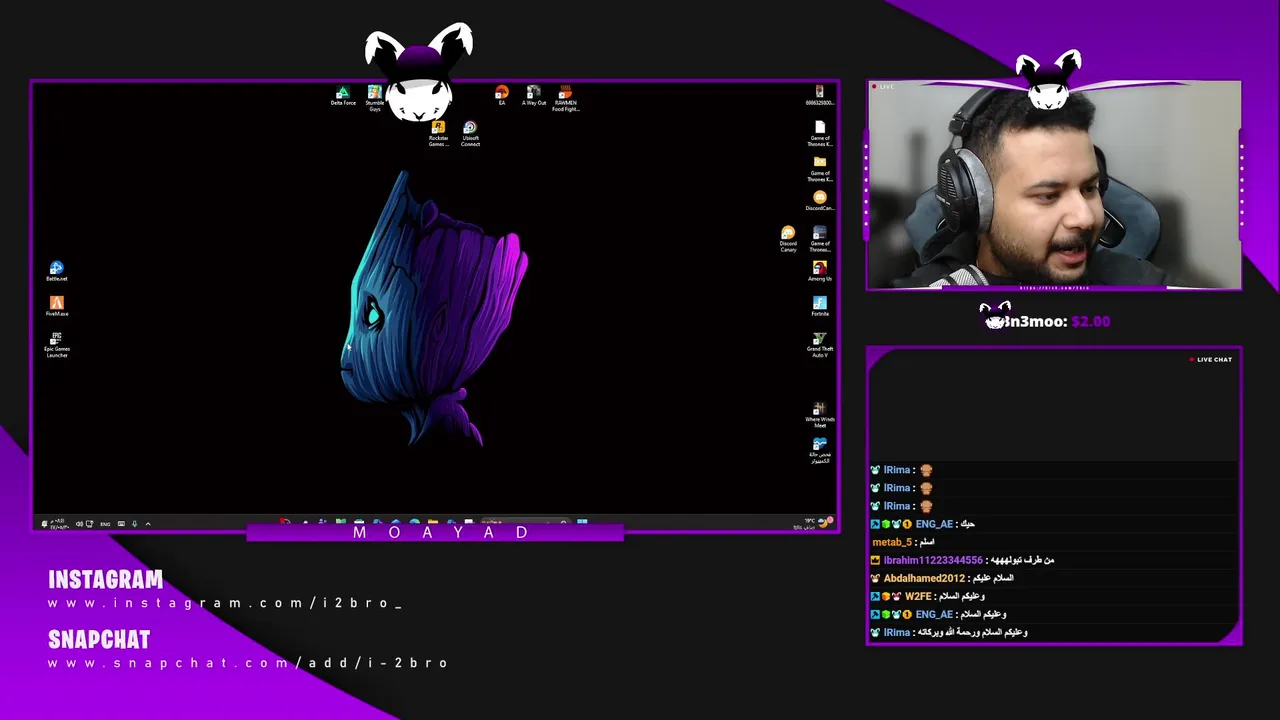Select the Game of Thrones white document file

click(x=820, y=134)
